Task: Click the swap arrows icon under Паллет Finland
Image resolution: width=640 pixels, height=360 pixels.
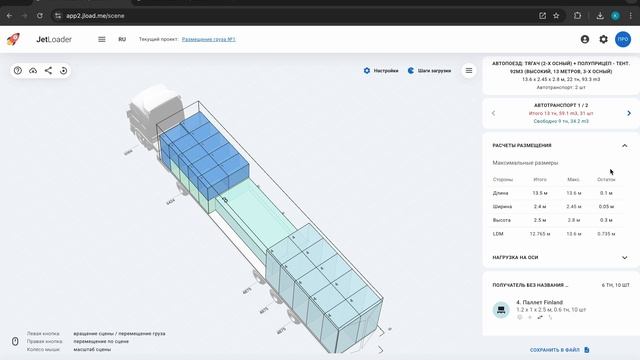Action: pos(540,317)
